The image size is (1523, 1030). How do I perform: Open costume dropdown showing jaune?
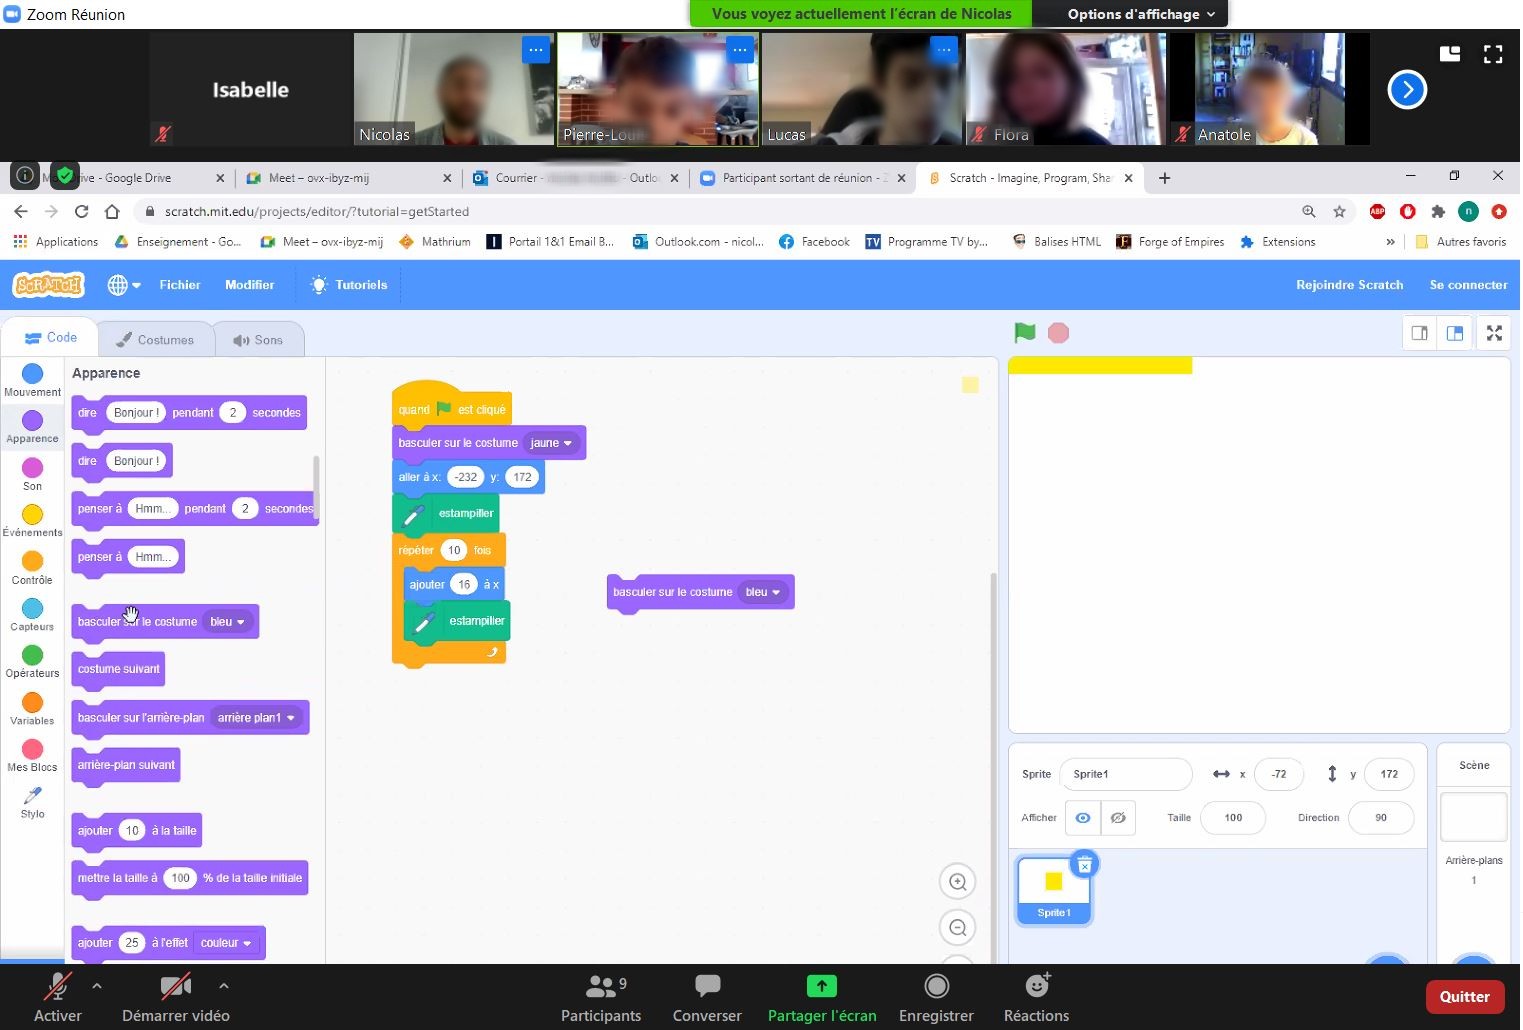click(551, 443)
